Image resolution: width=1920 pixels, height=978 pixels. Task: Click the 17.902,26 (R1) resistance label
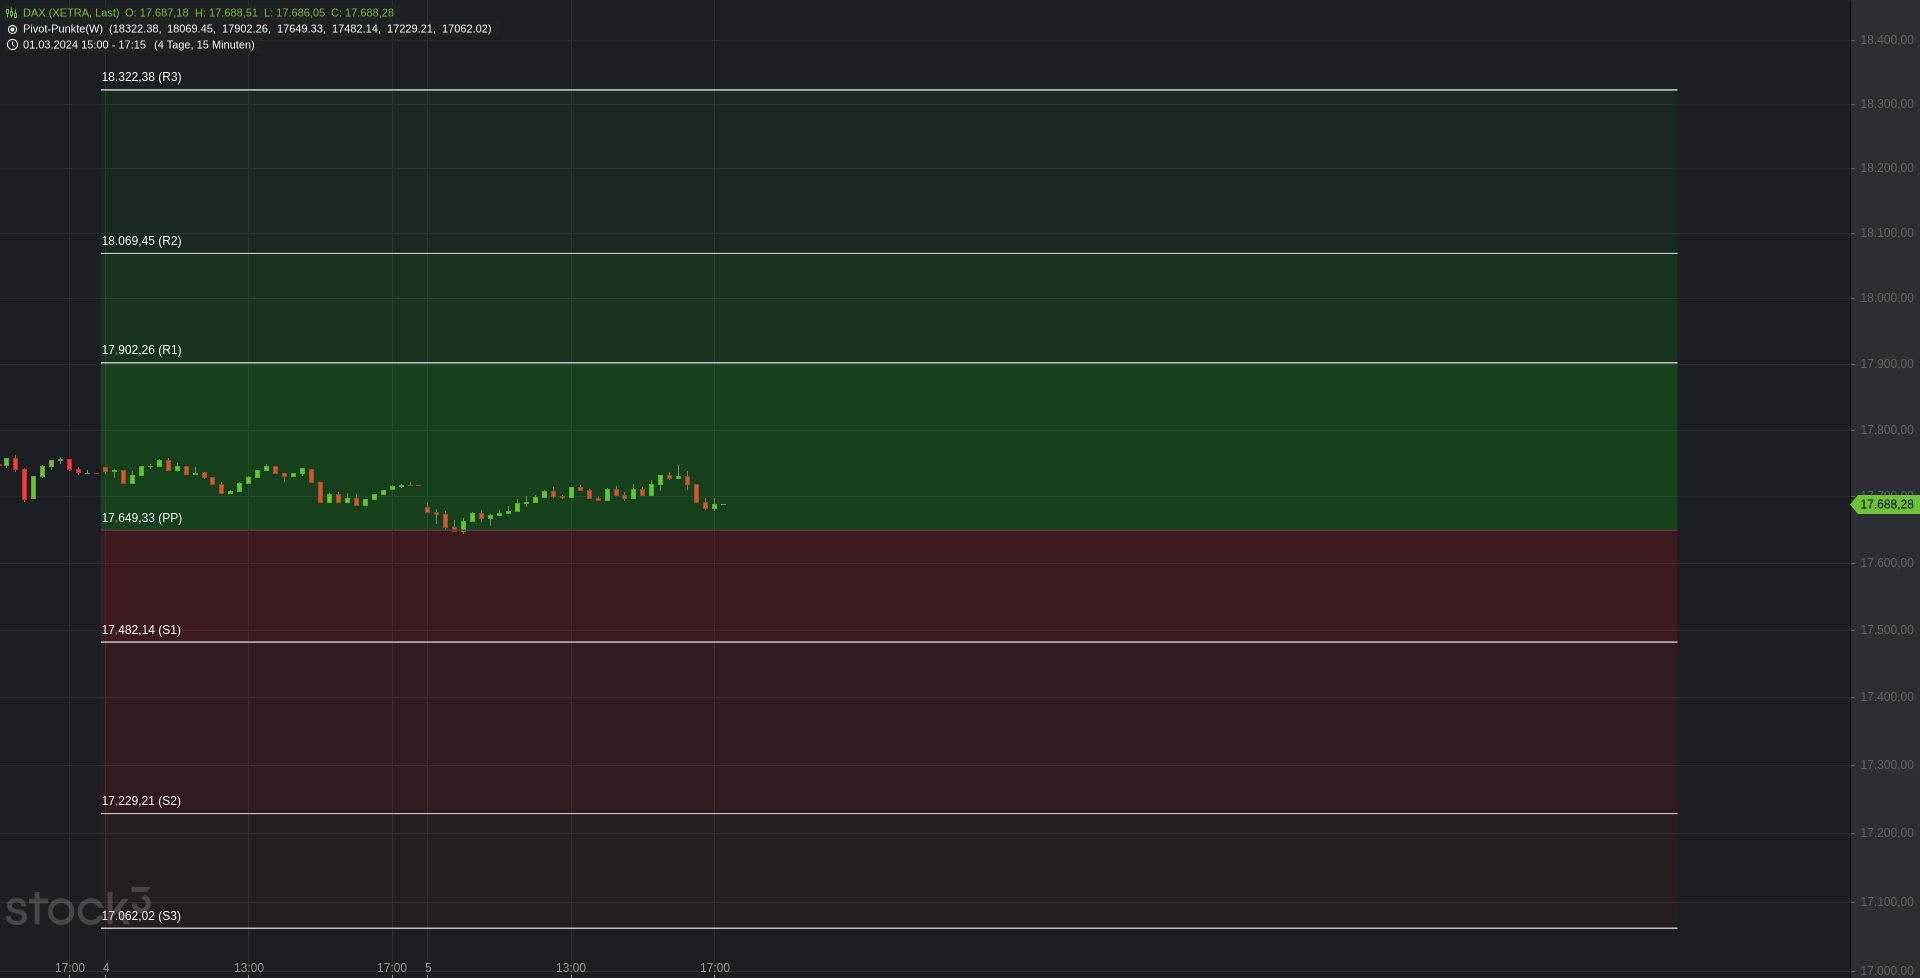141,350
